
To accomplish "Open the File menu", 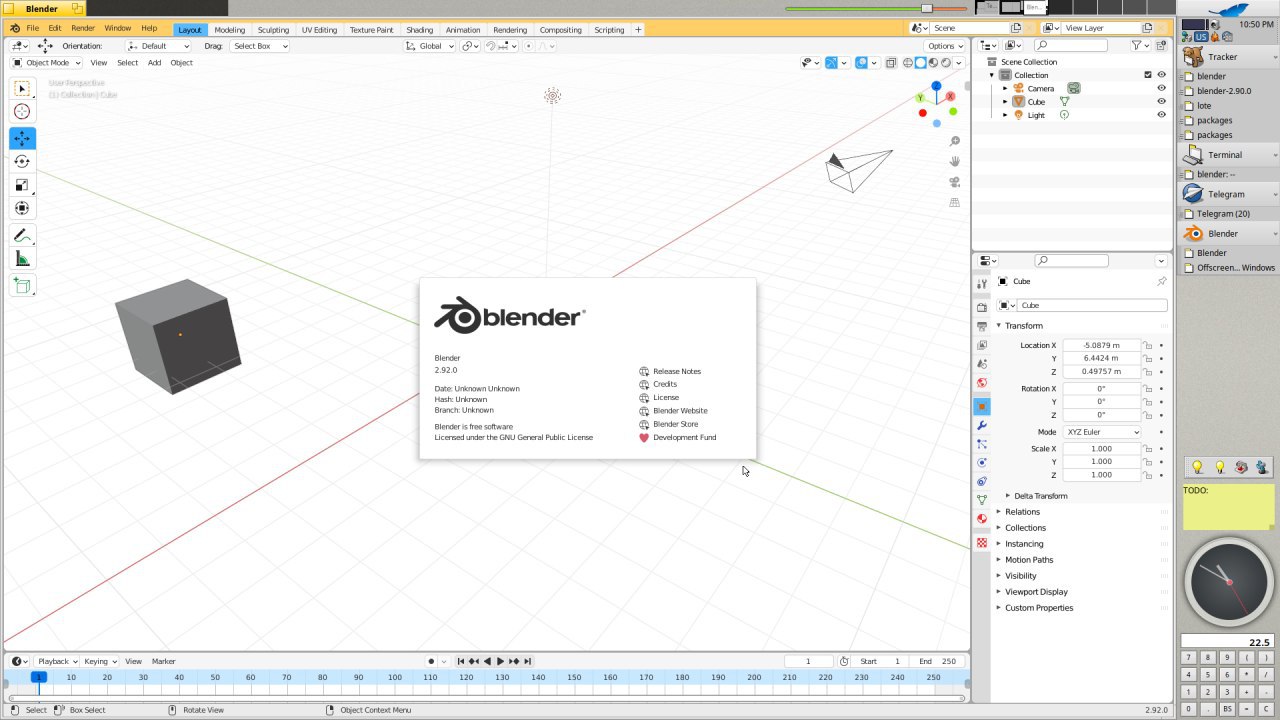I will (x=33, y=29).
